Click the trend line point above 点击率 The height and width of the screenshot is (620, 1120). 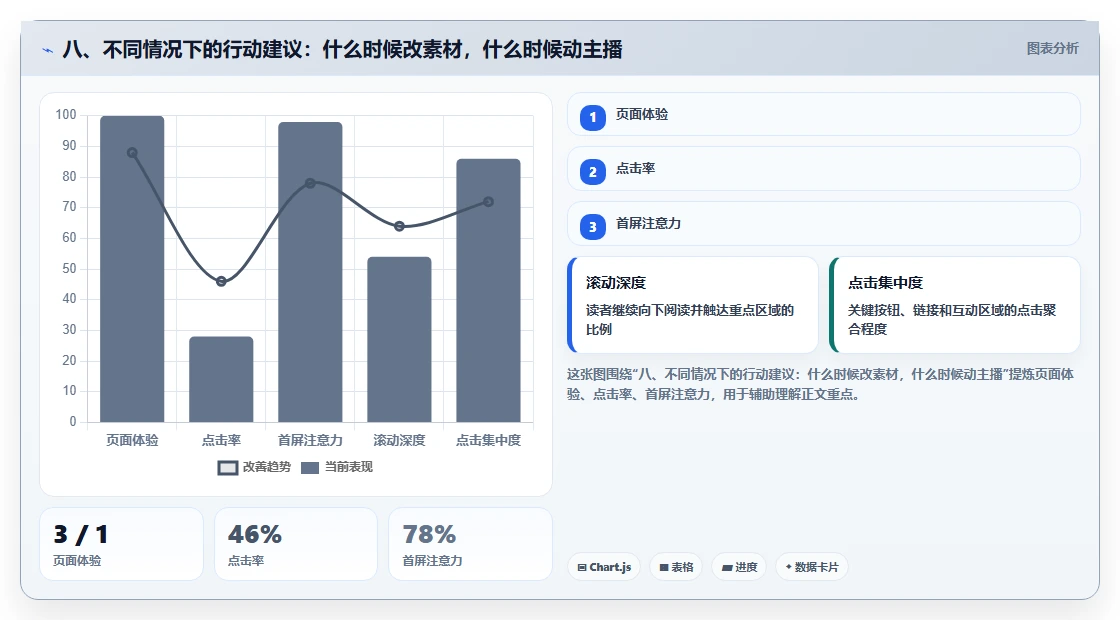(221, 281)
